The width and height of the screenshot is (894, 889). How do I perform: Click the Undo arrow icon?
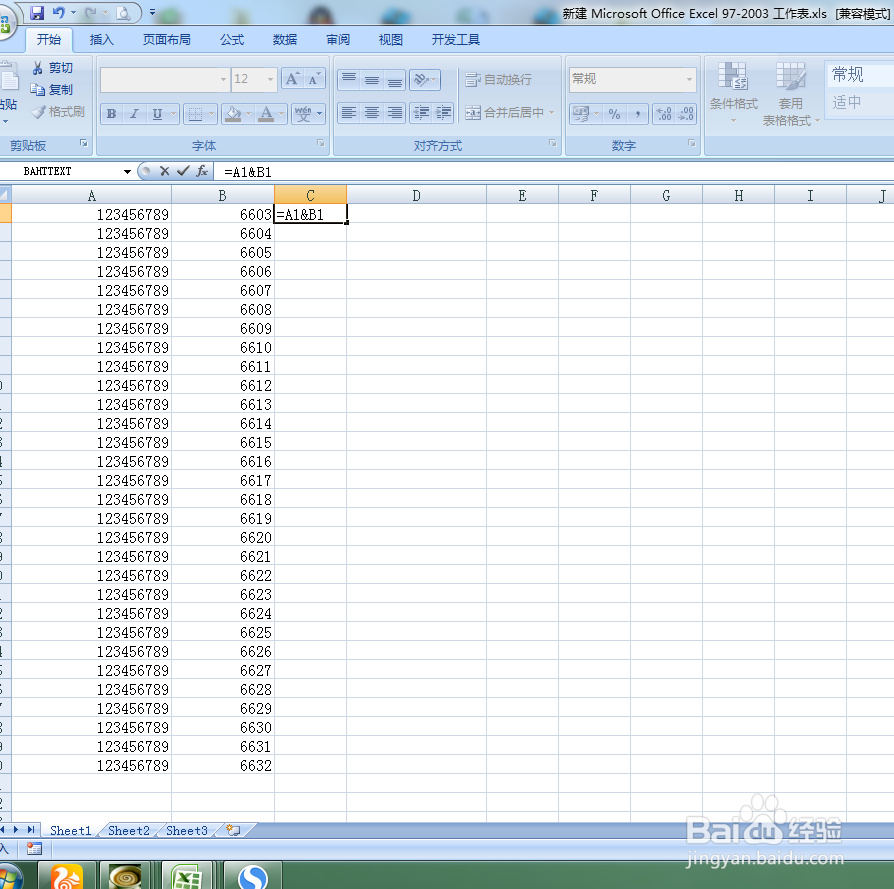coord(59,12)
